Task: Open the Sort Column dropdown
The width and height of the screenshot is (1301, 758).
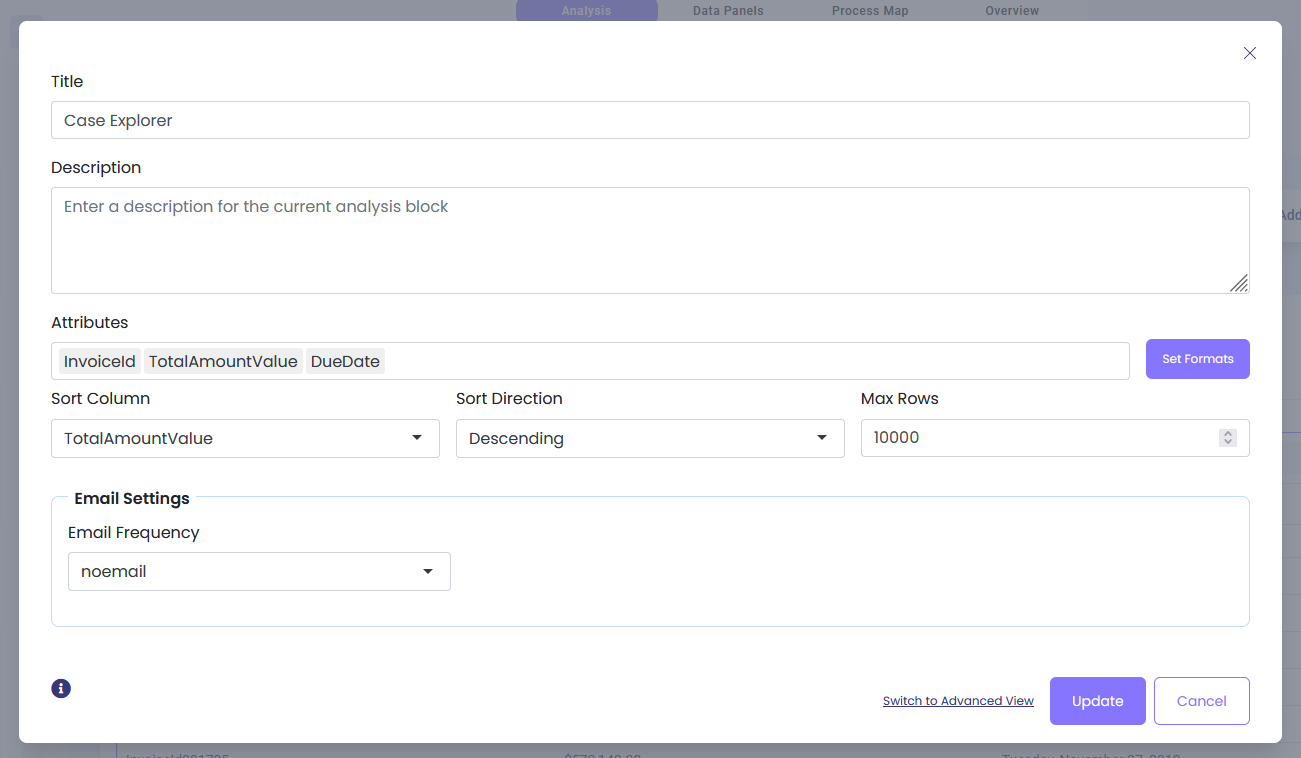Action: pyautogui.click(x=245, y=438)
